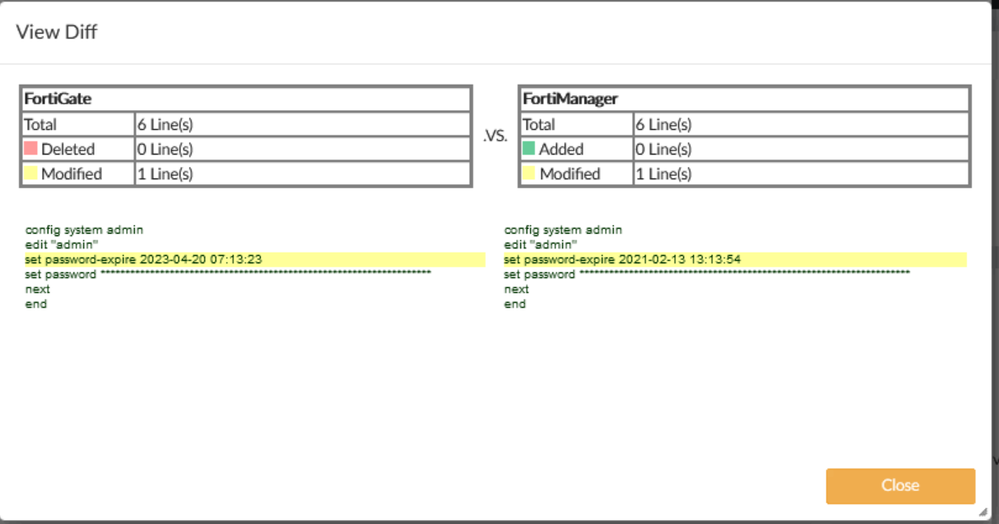Click the FortiManager yellow Modified swatch
Image resolution: width=999 pixels, height=524 pixels.
point(529,173)
